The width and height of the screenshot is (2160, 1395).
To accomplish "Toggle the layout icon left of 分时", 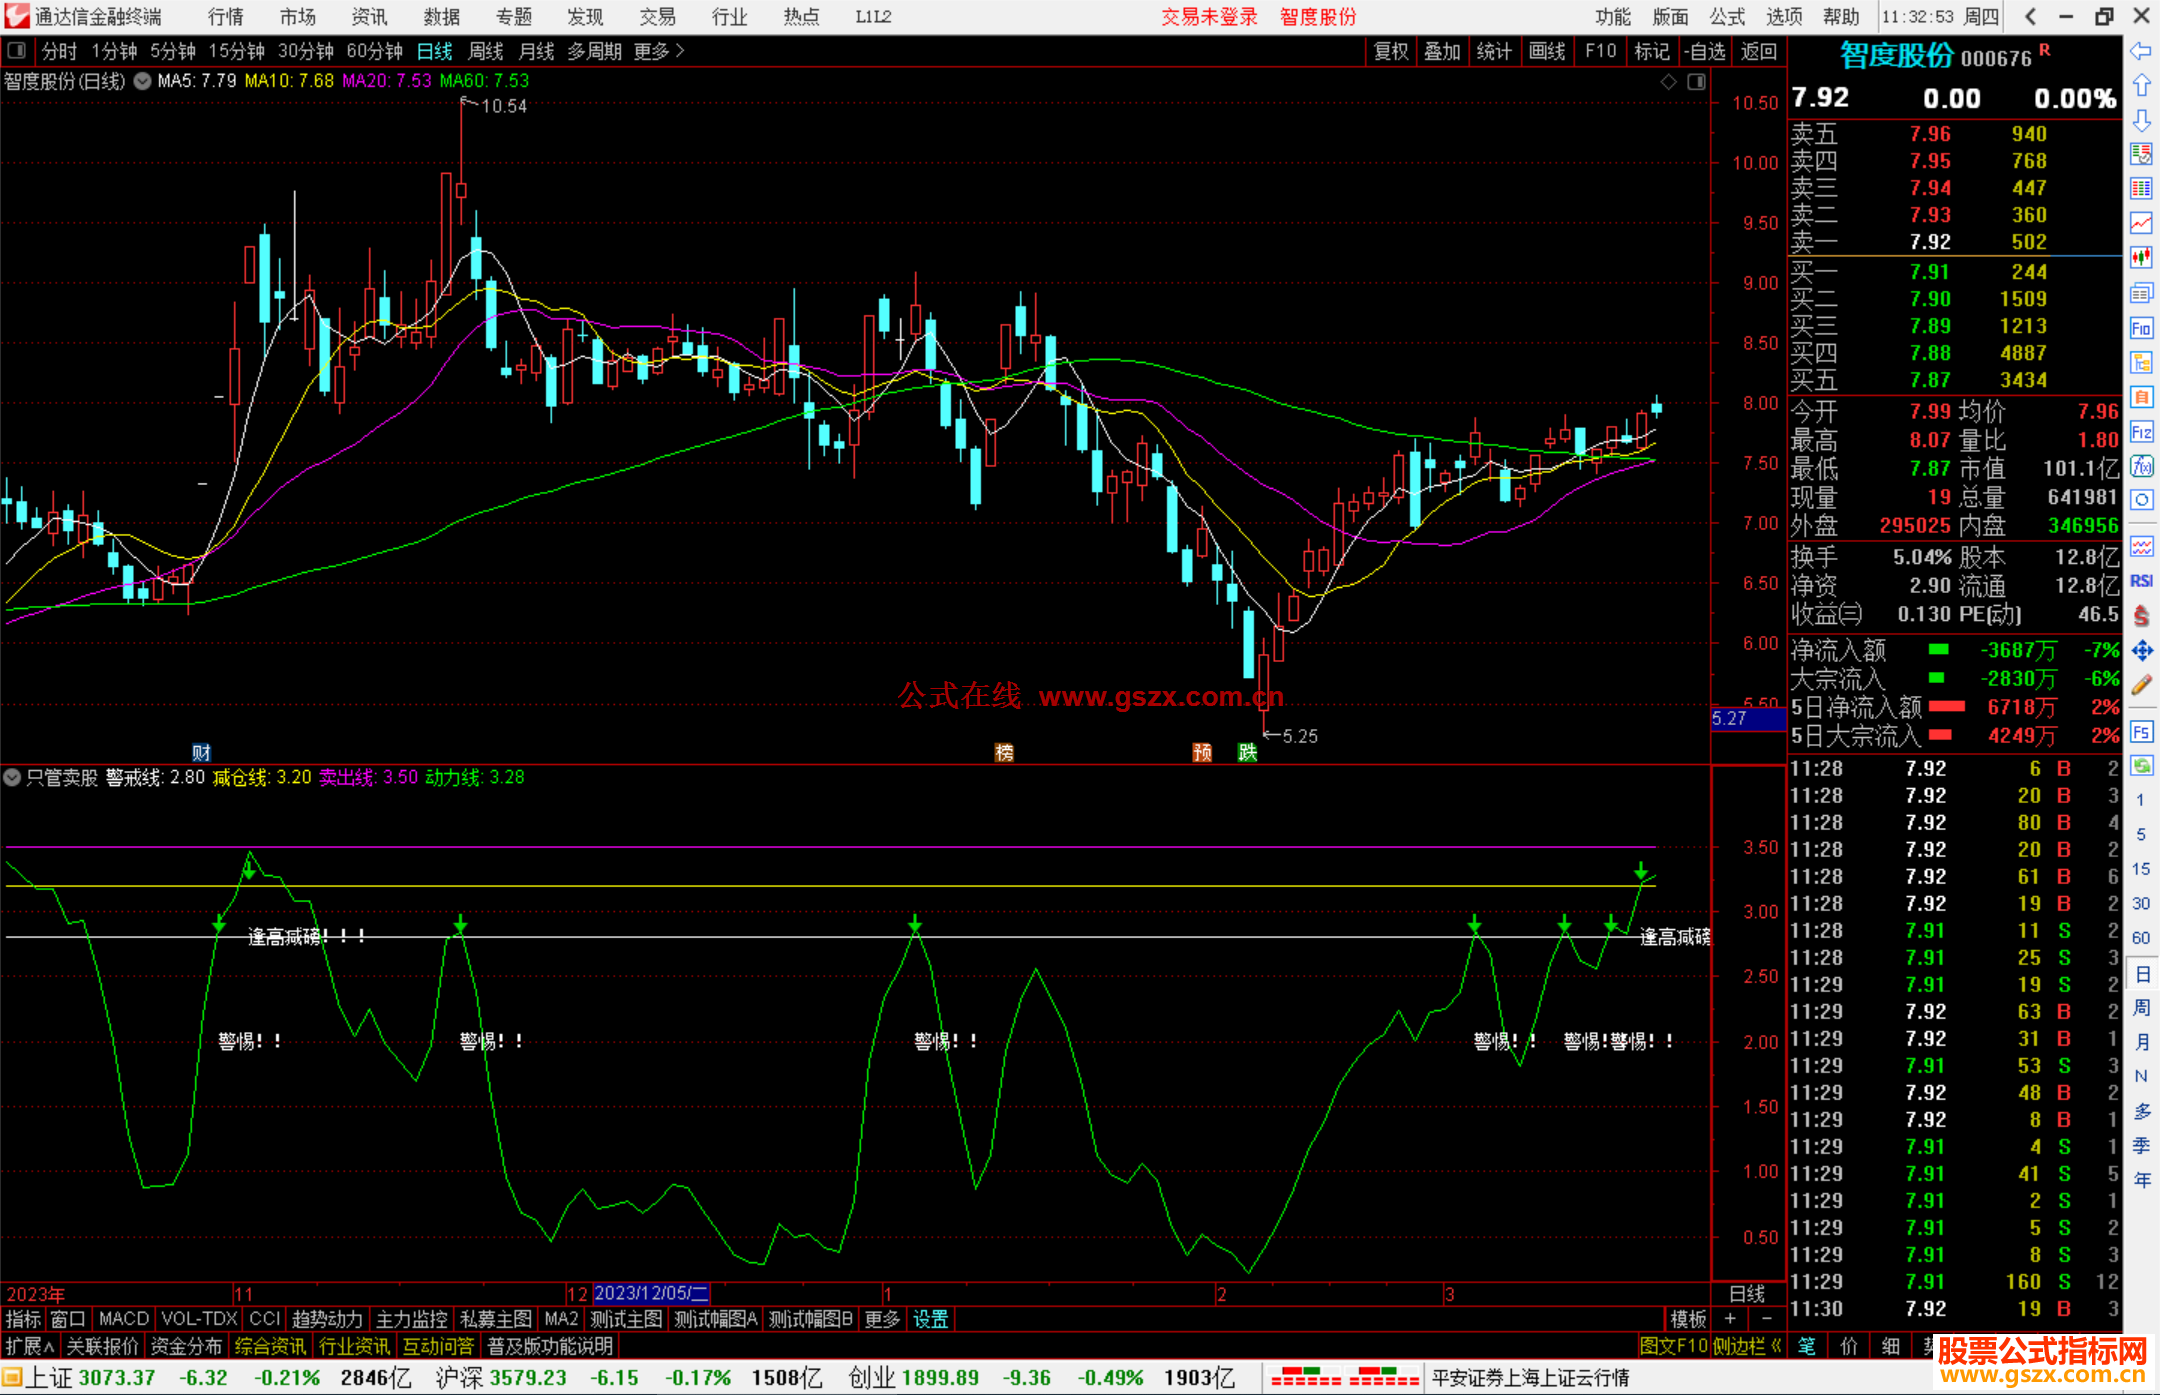I will point(17,51).
